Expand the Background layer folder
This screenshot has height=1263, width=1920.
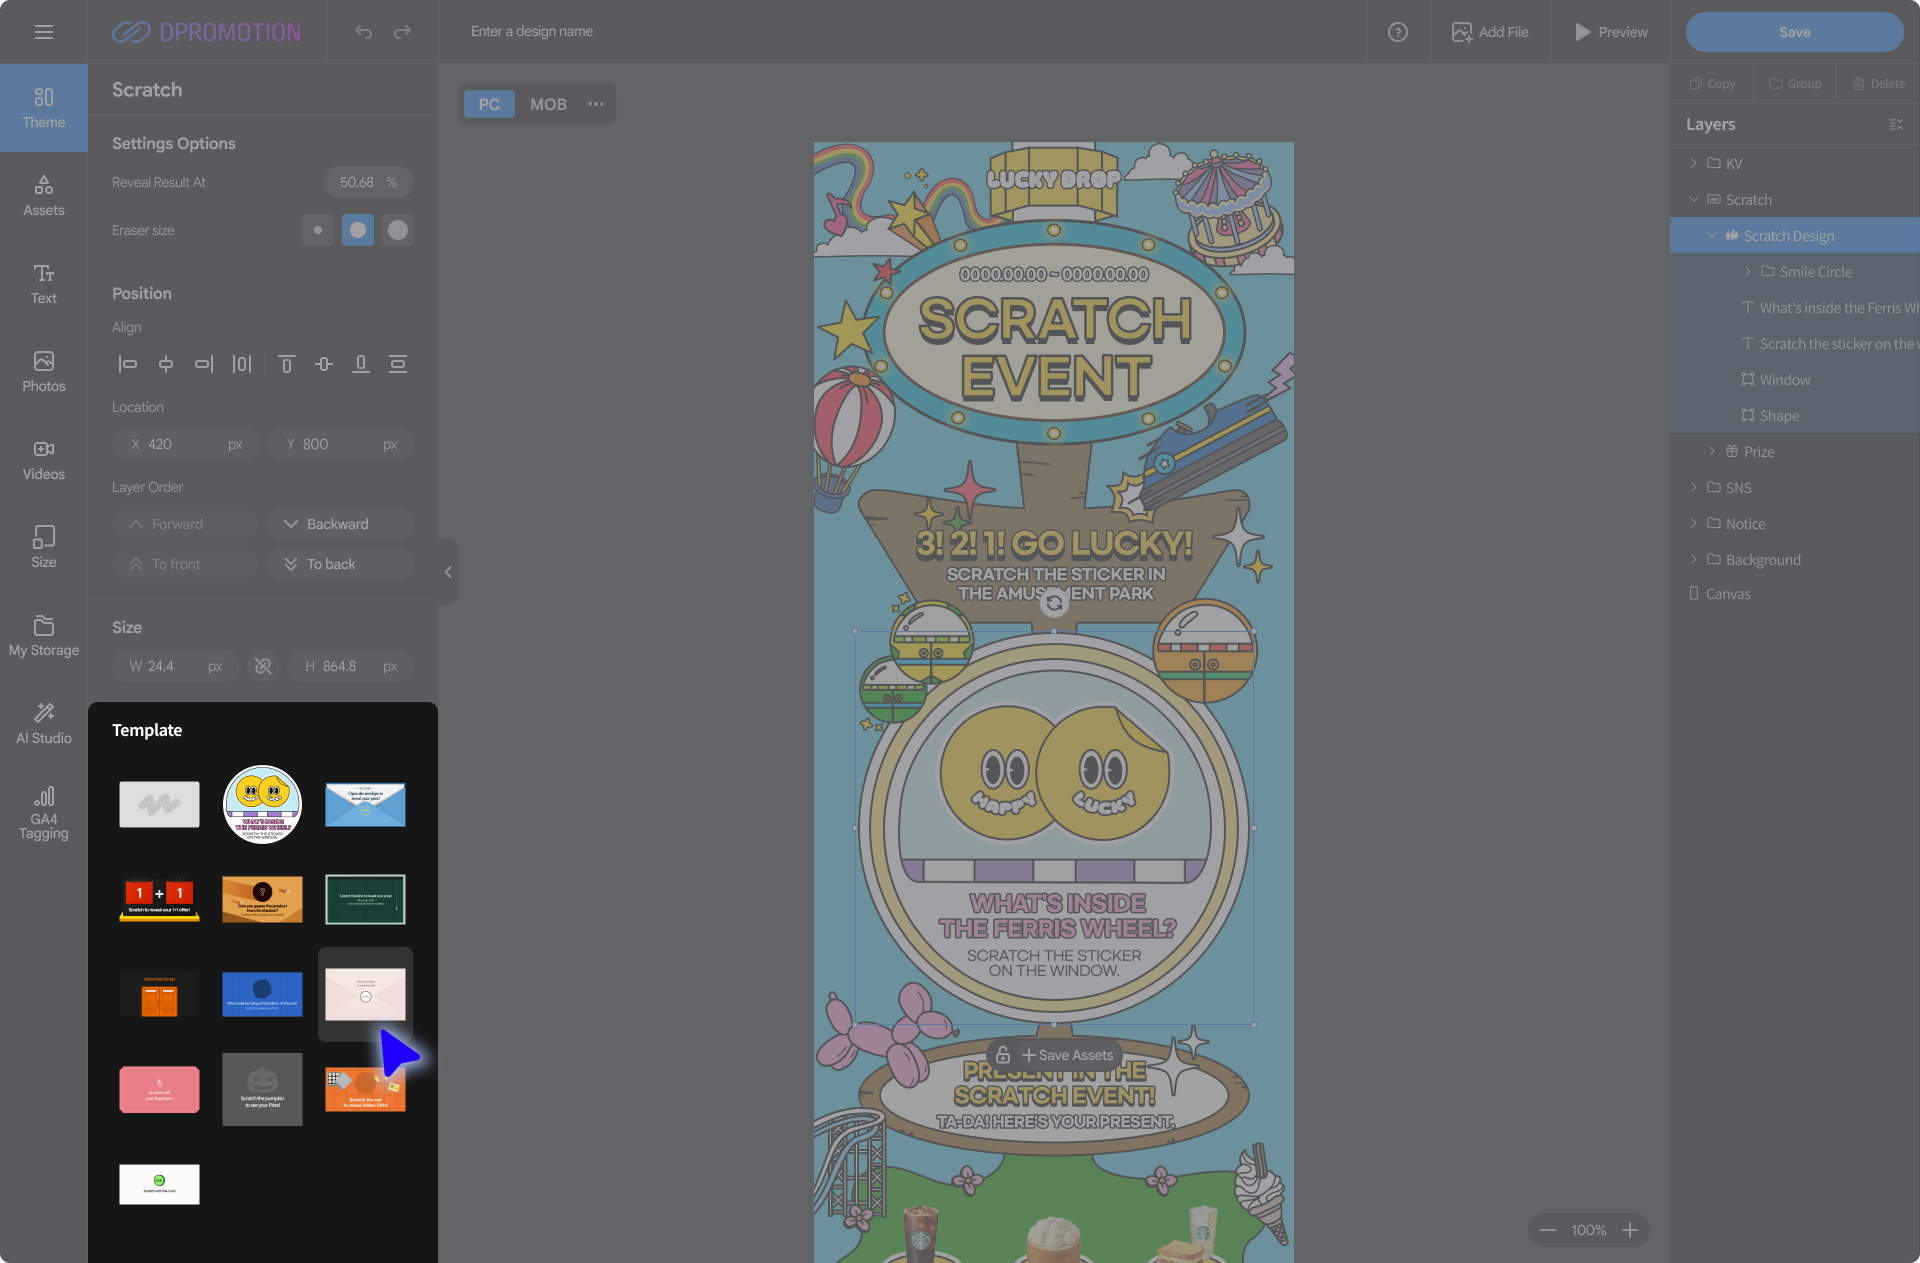(1694, 559)
